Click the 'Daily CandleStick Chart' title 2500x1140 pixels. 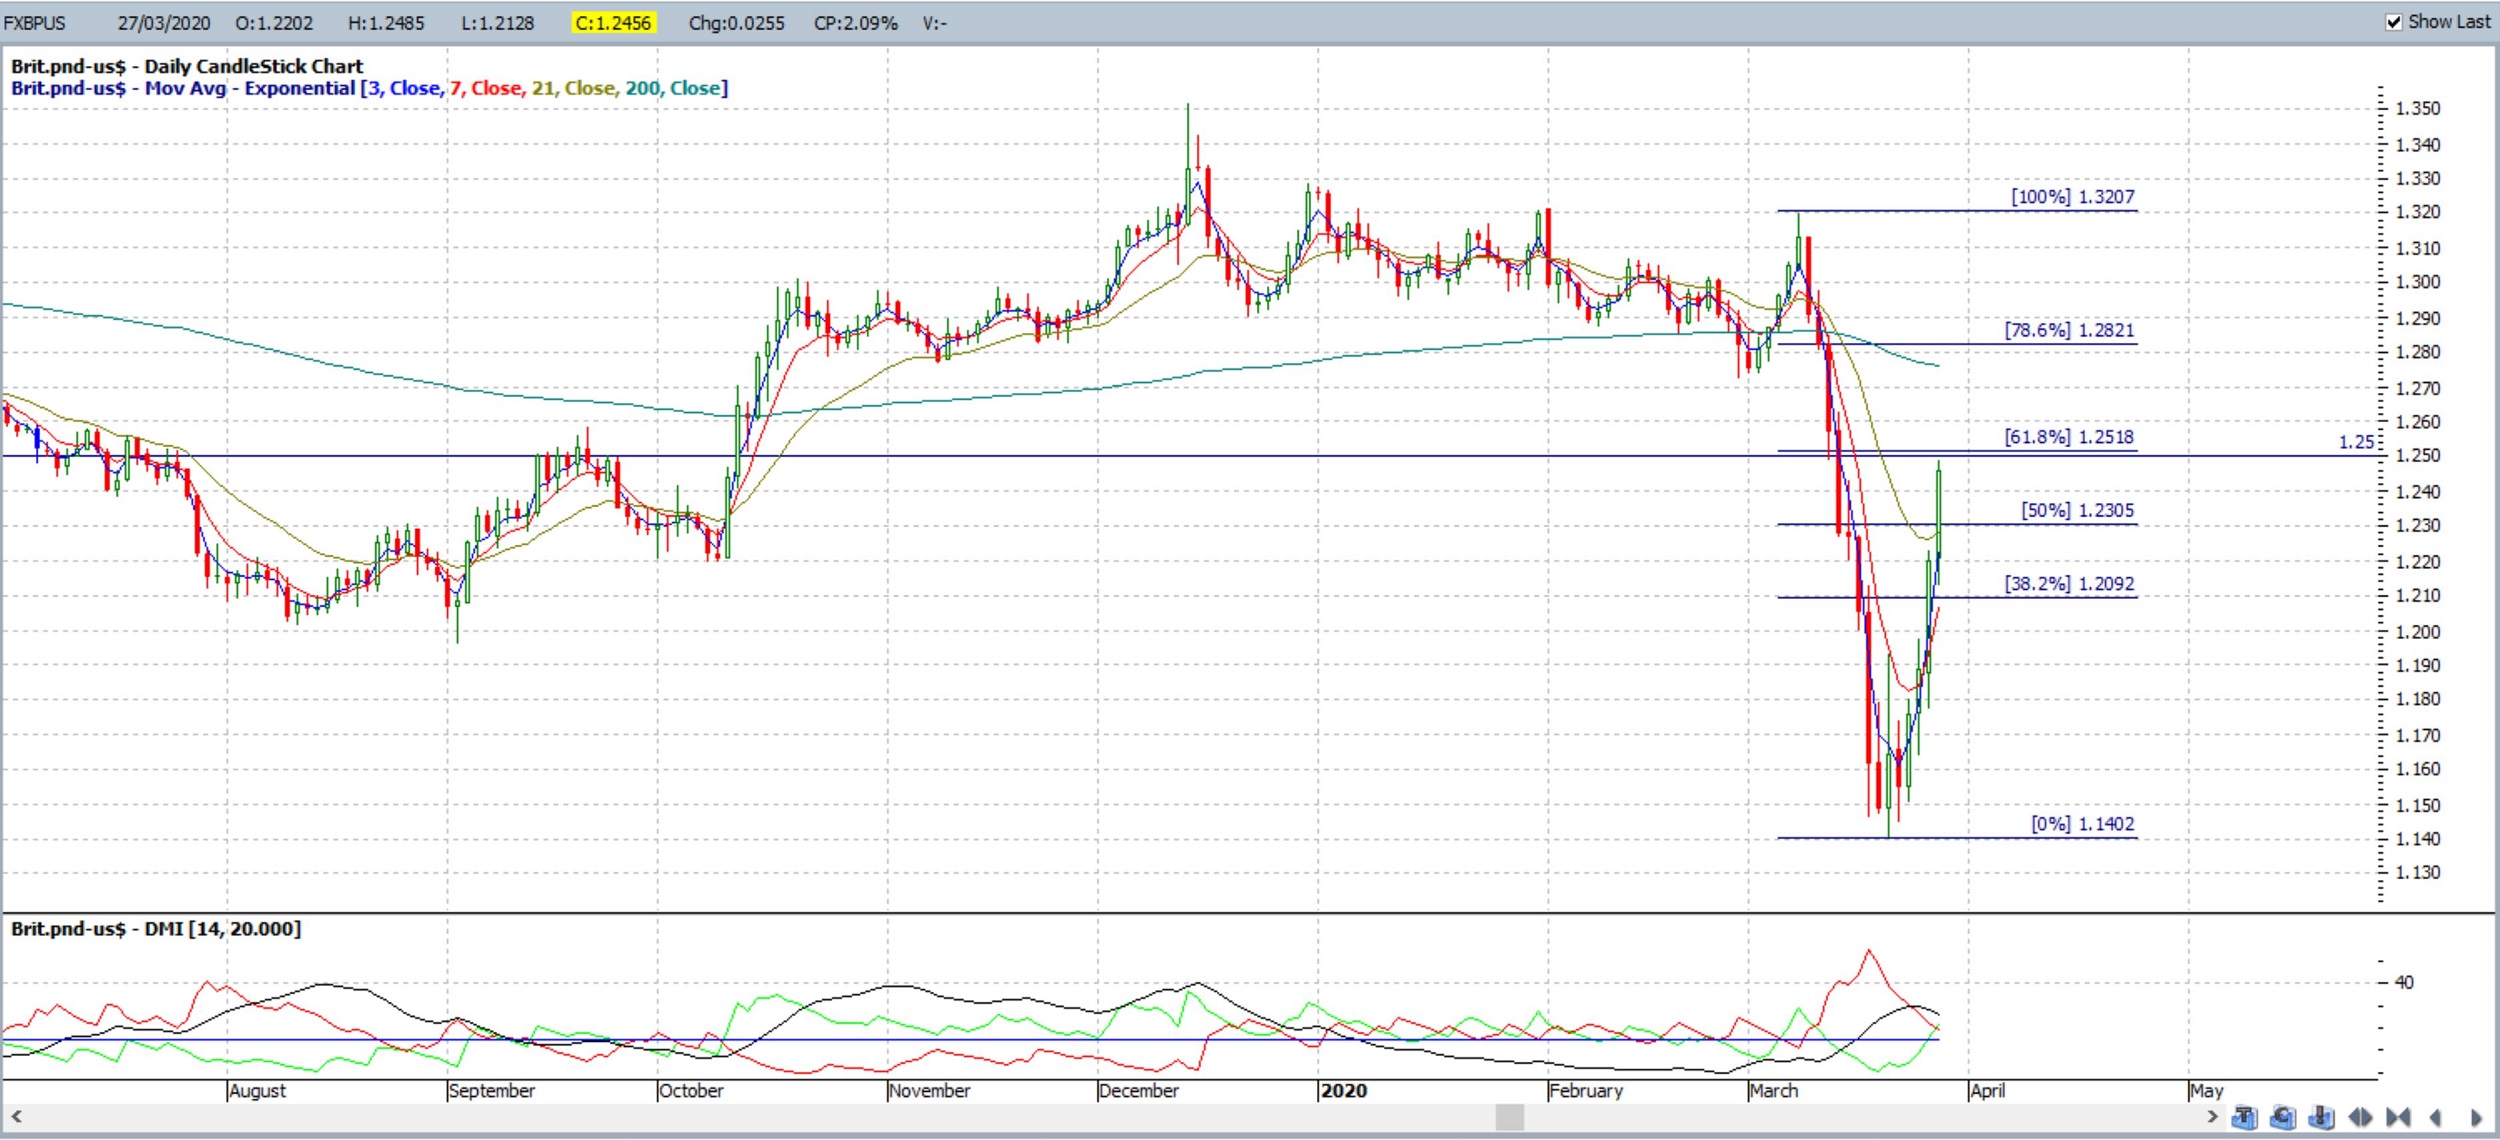point(254,67)
